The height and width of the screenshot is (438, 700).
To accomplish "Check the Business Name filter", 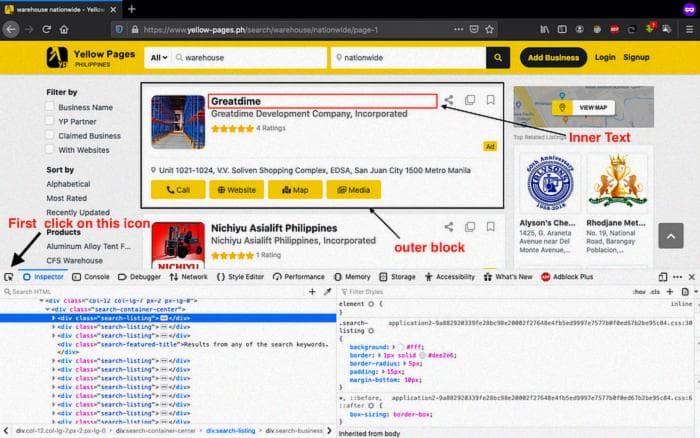I will pyautogui.click(x=50, y=107).
